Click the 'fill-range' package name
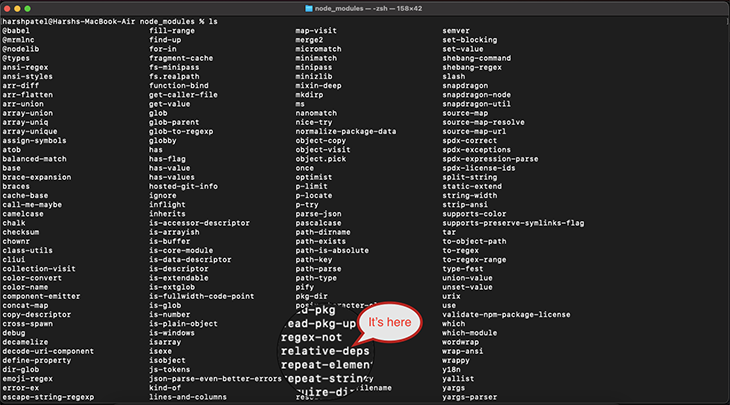This screenshot has height=405, width=730. pyautogui.click(x=172, y=31)
